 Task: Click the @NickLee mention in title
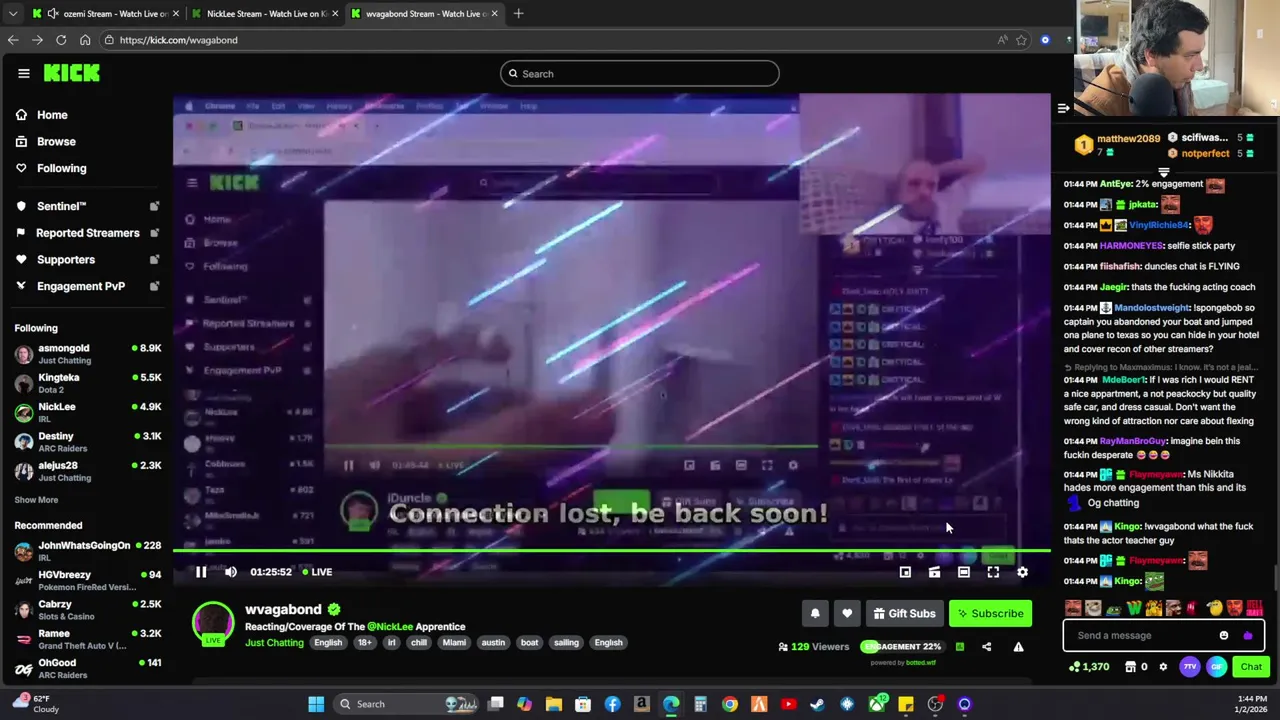click(390, 627)
